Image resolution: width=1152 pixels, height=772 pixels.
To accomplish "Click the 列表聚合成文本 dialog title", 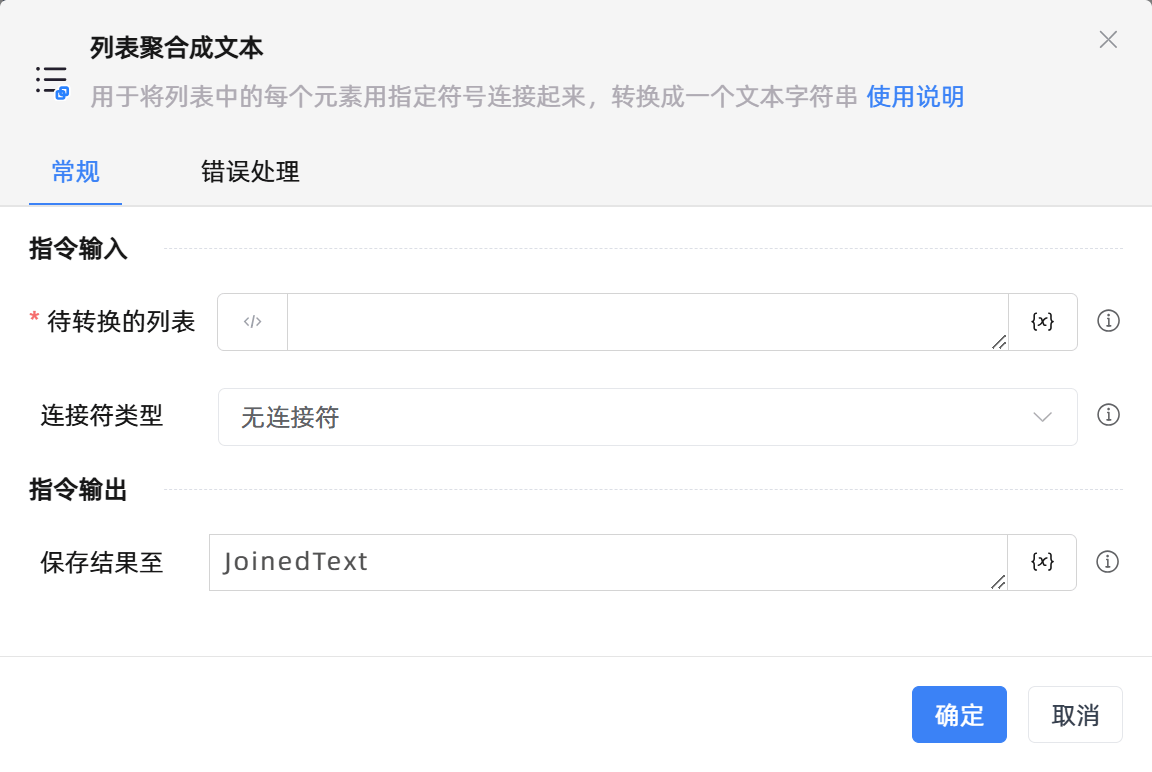I will [x=177, y=47].
